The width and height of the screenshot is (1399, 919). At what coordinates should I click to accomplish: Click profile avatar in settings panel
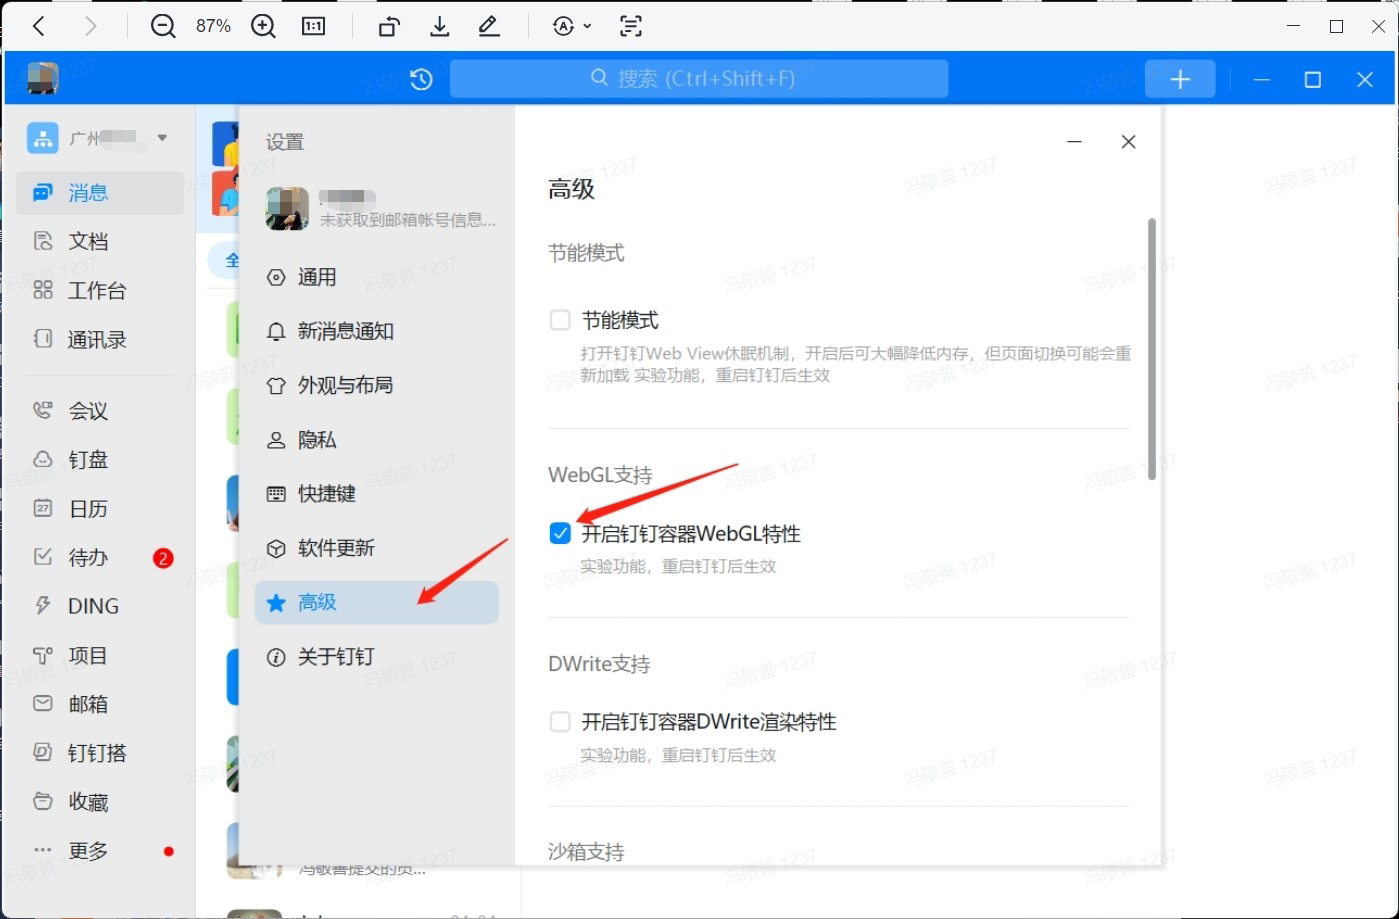pyautogui.click(x=287, y=209)
